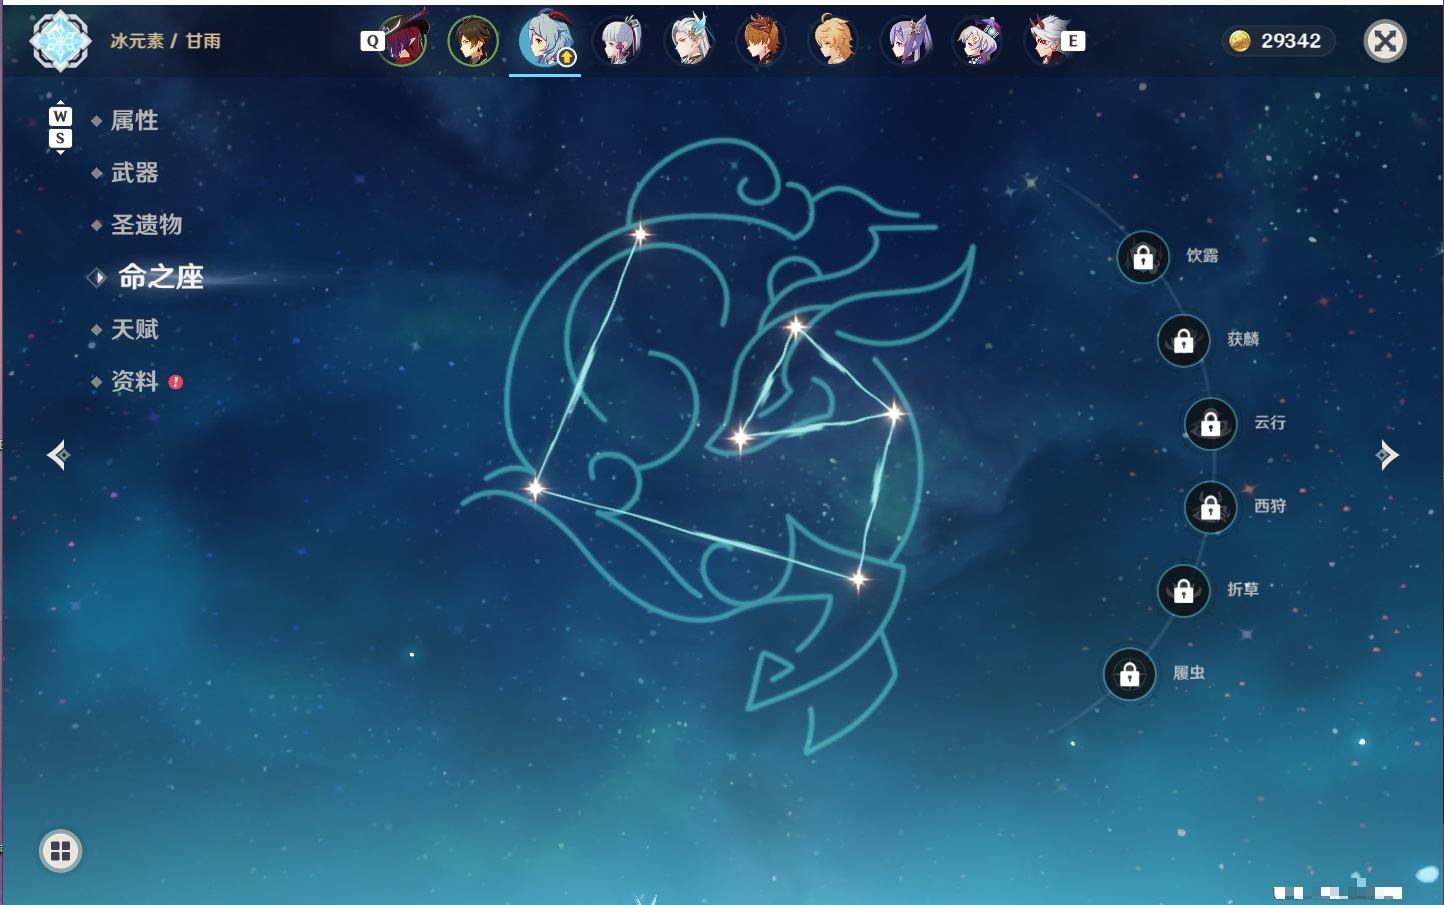Close the character screen with X
Image resolution: width=1444 pixels, height=905 pixels.
(1385, 41)
